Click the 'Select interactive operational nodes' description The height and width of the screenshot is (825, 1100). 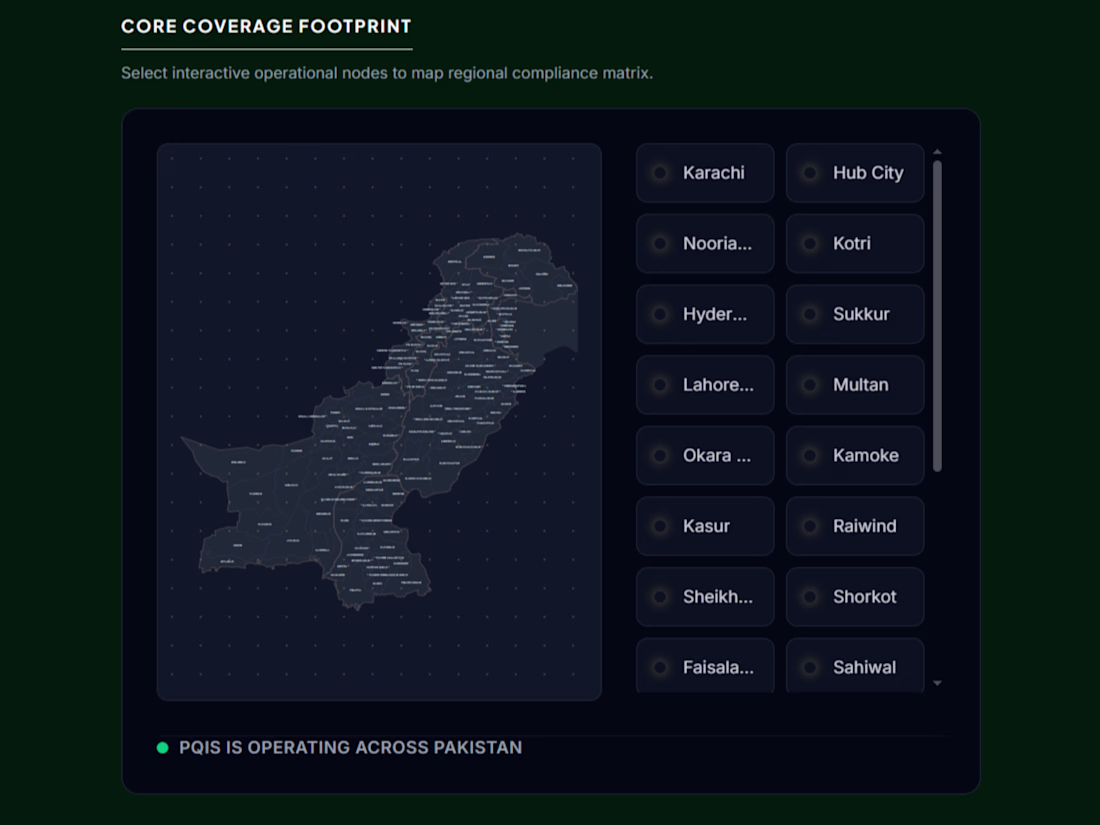click(387, 73)
